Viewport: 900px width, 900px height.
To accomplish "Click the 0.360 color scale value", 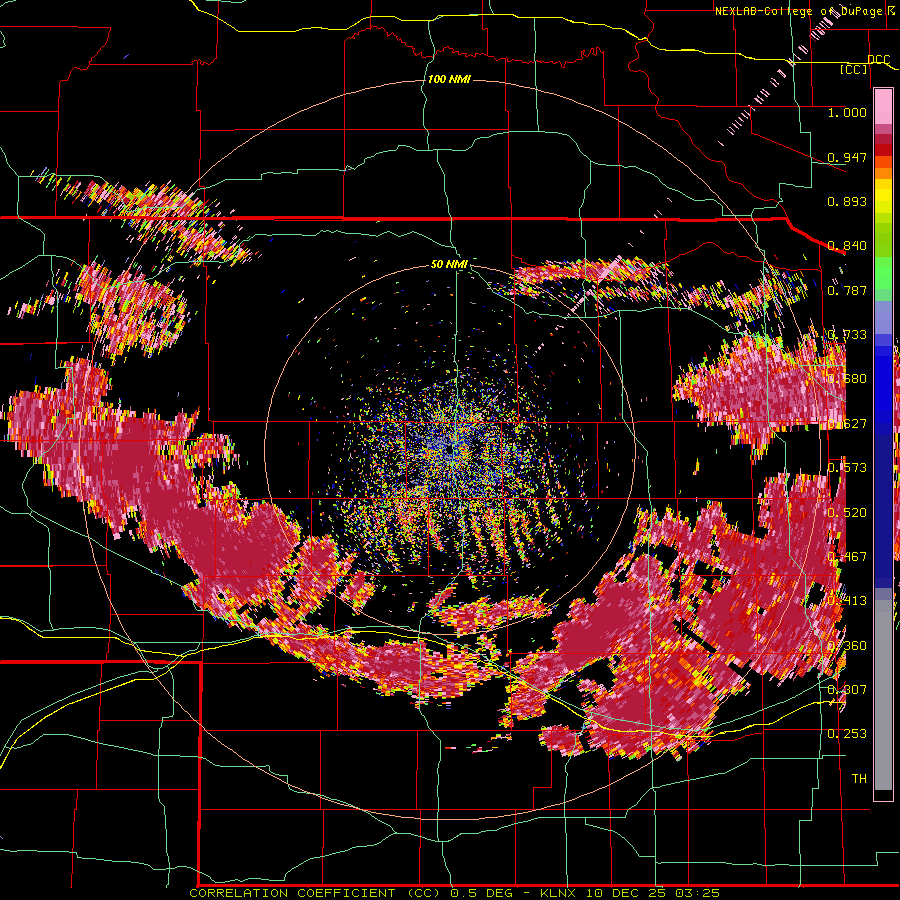I will click(x=847, y=645).
